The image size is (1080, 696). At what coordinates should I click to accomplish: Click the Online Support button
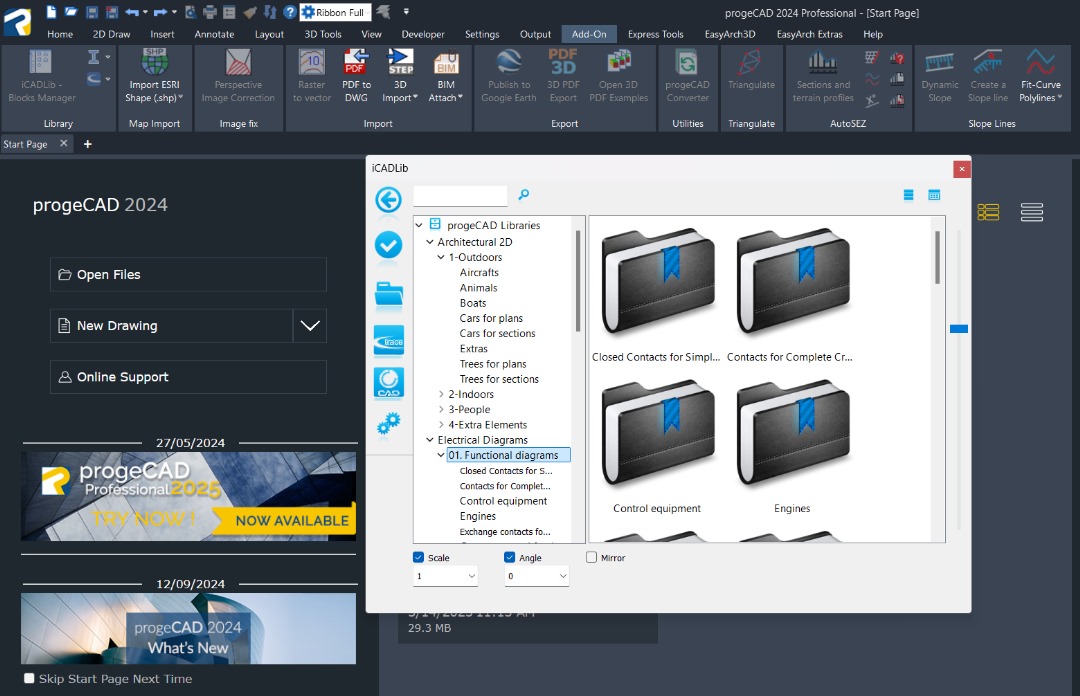pyautogui.click(x=188, y=377)
